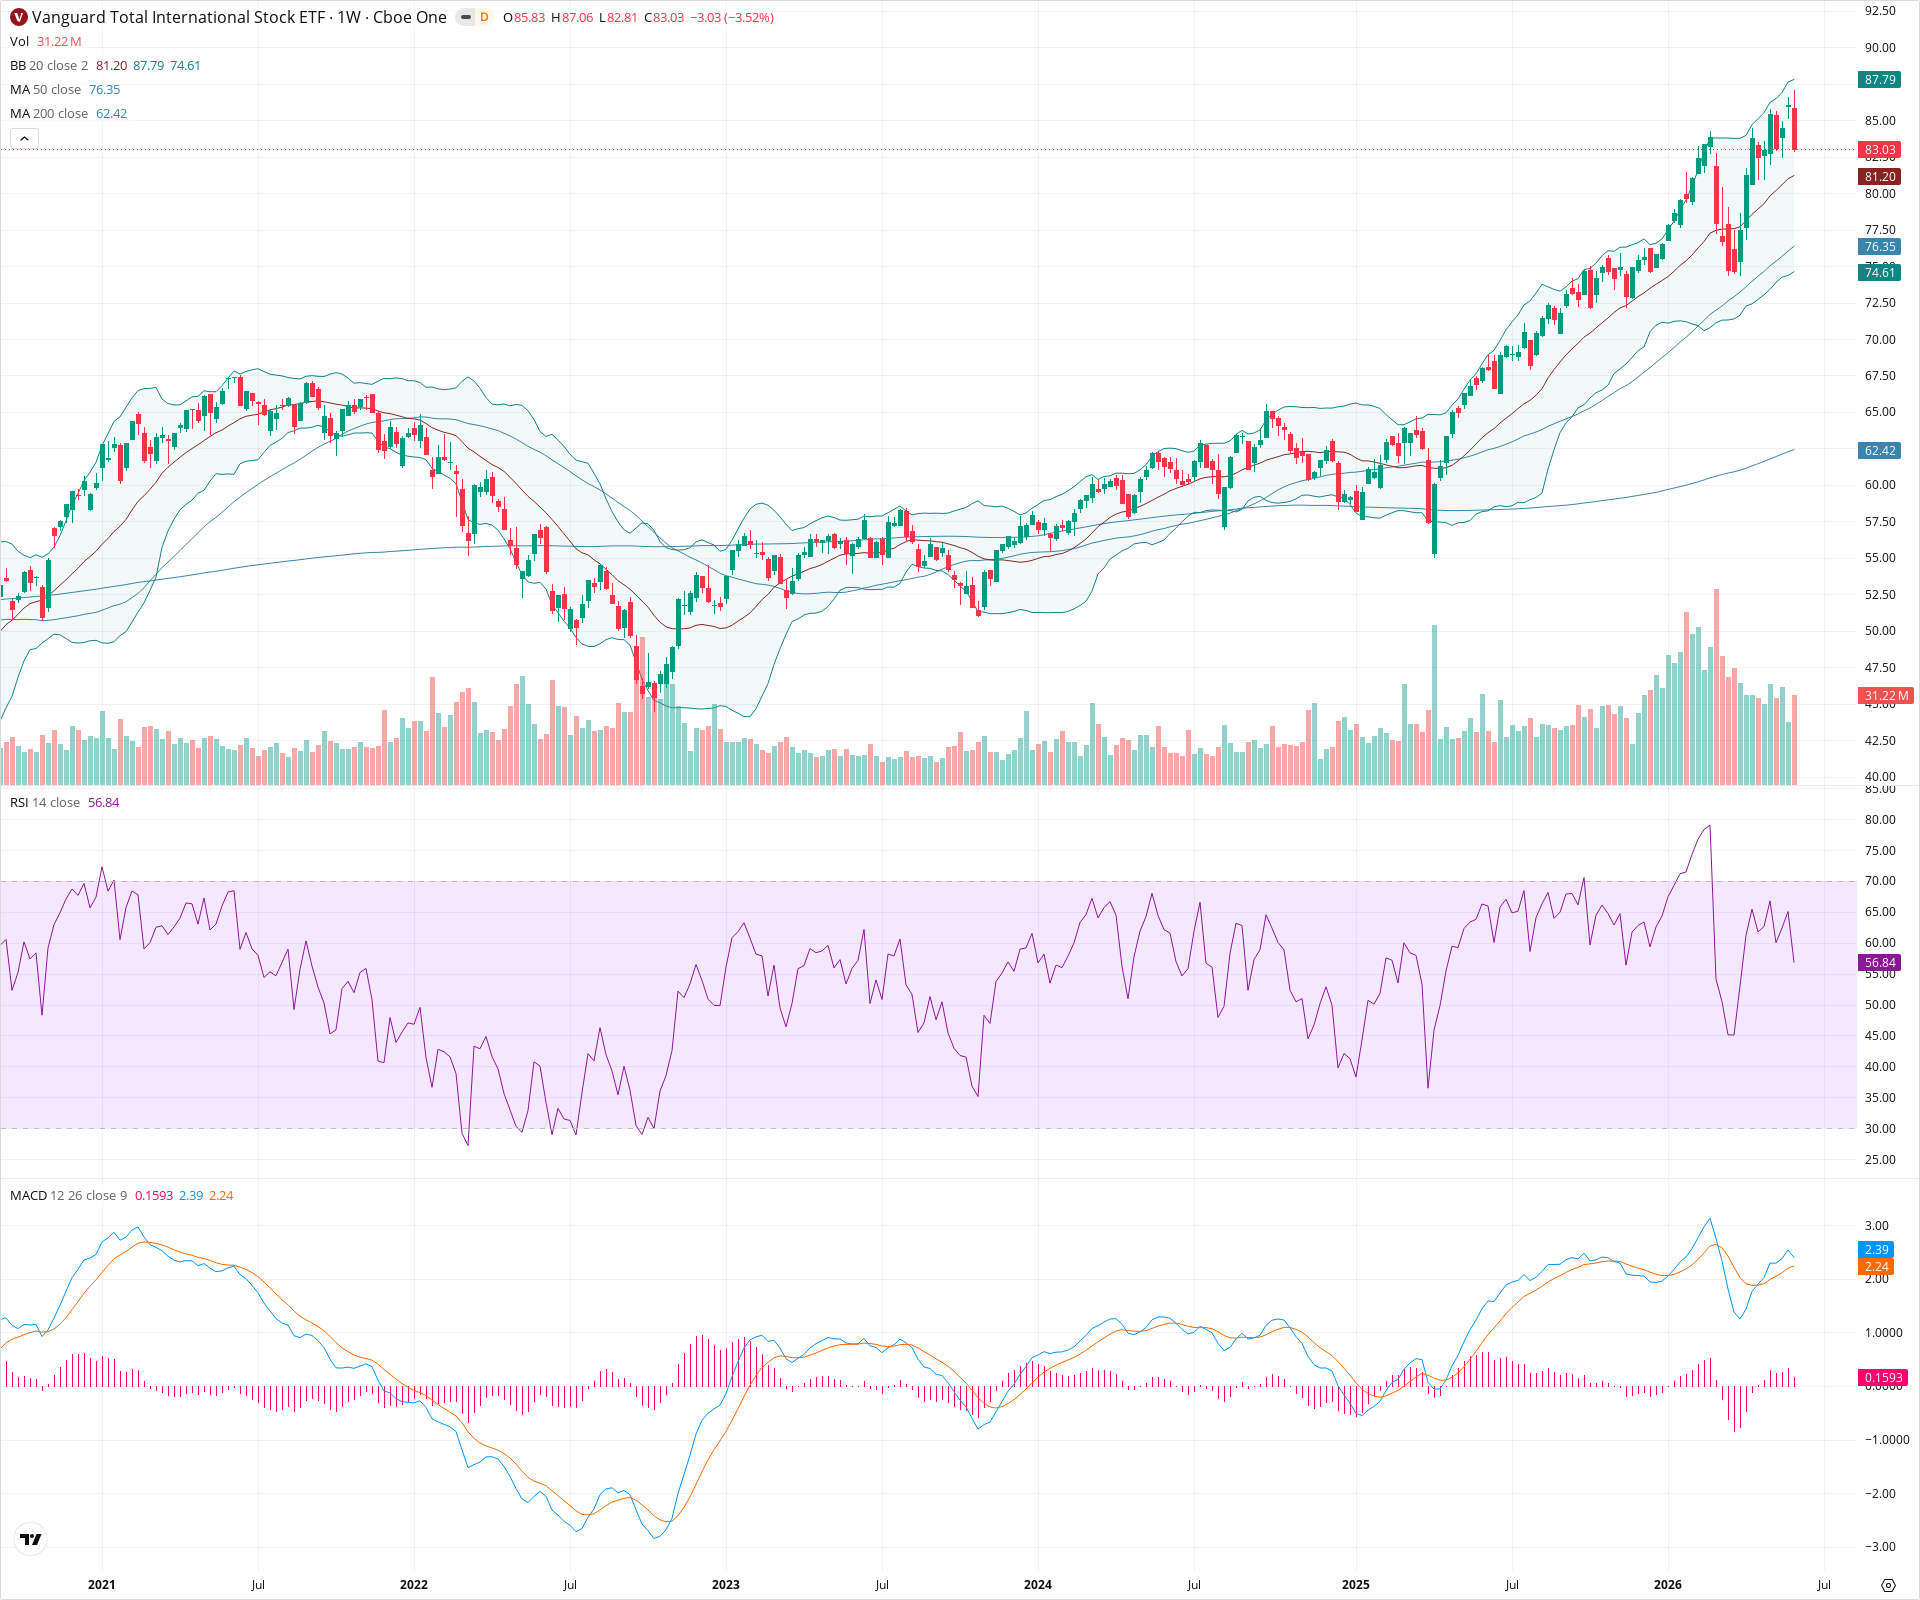Viewport: 1920px width, 1600px height.
Task: Select the MA 200 close legend
Action: pos(68,113)
